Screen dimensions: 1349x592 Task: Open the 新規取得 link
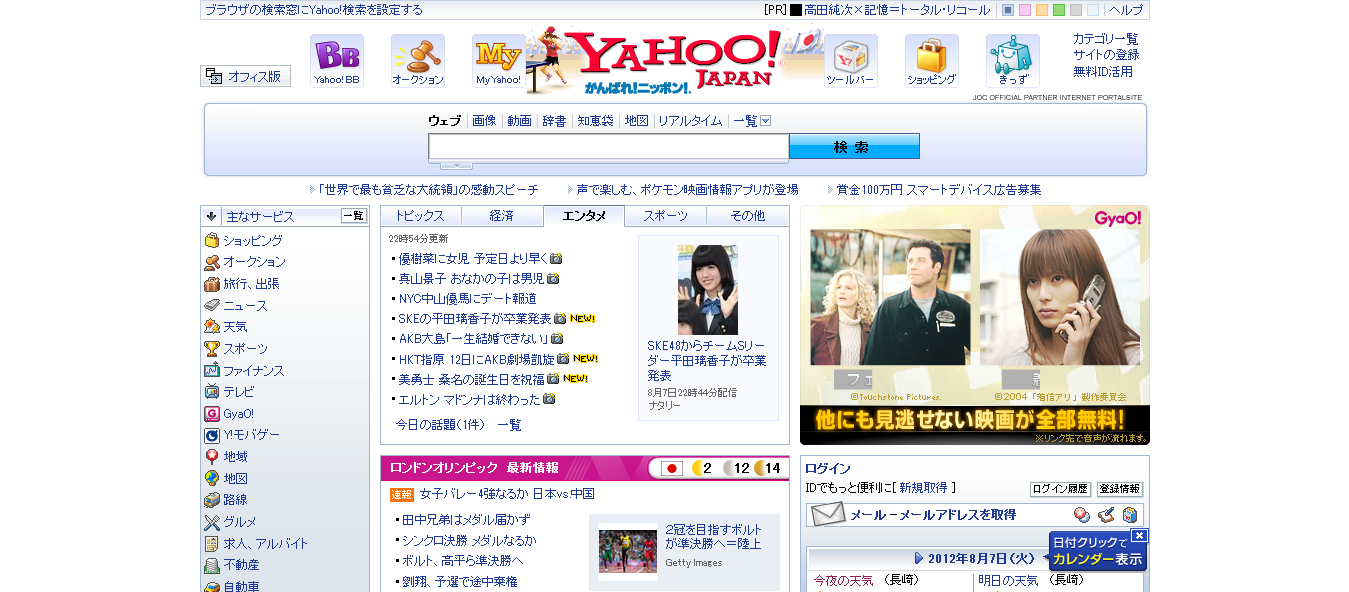pyautogui.click(x=923, y=488)
